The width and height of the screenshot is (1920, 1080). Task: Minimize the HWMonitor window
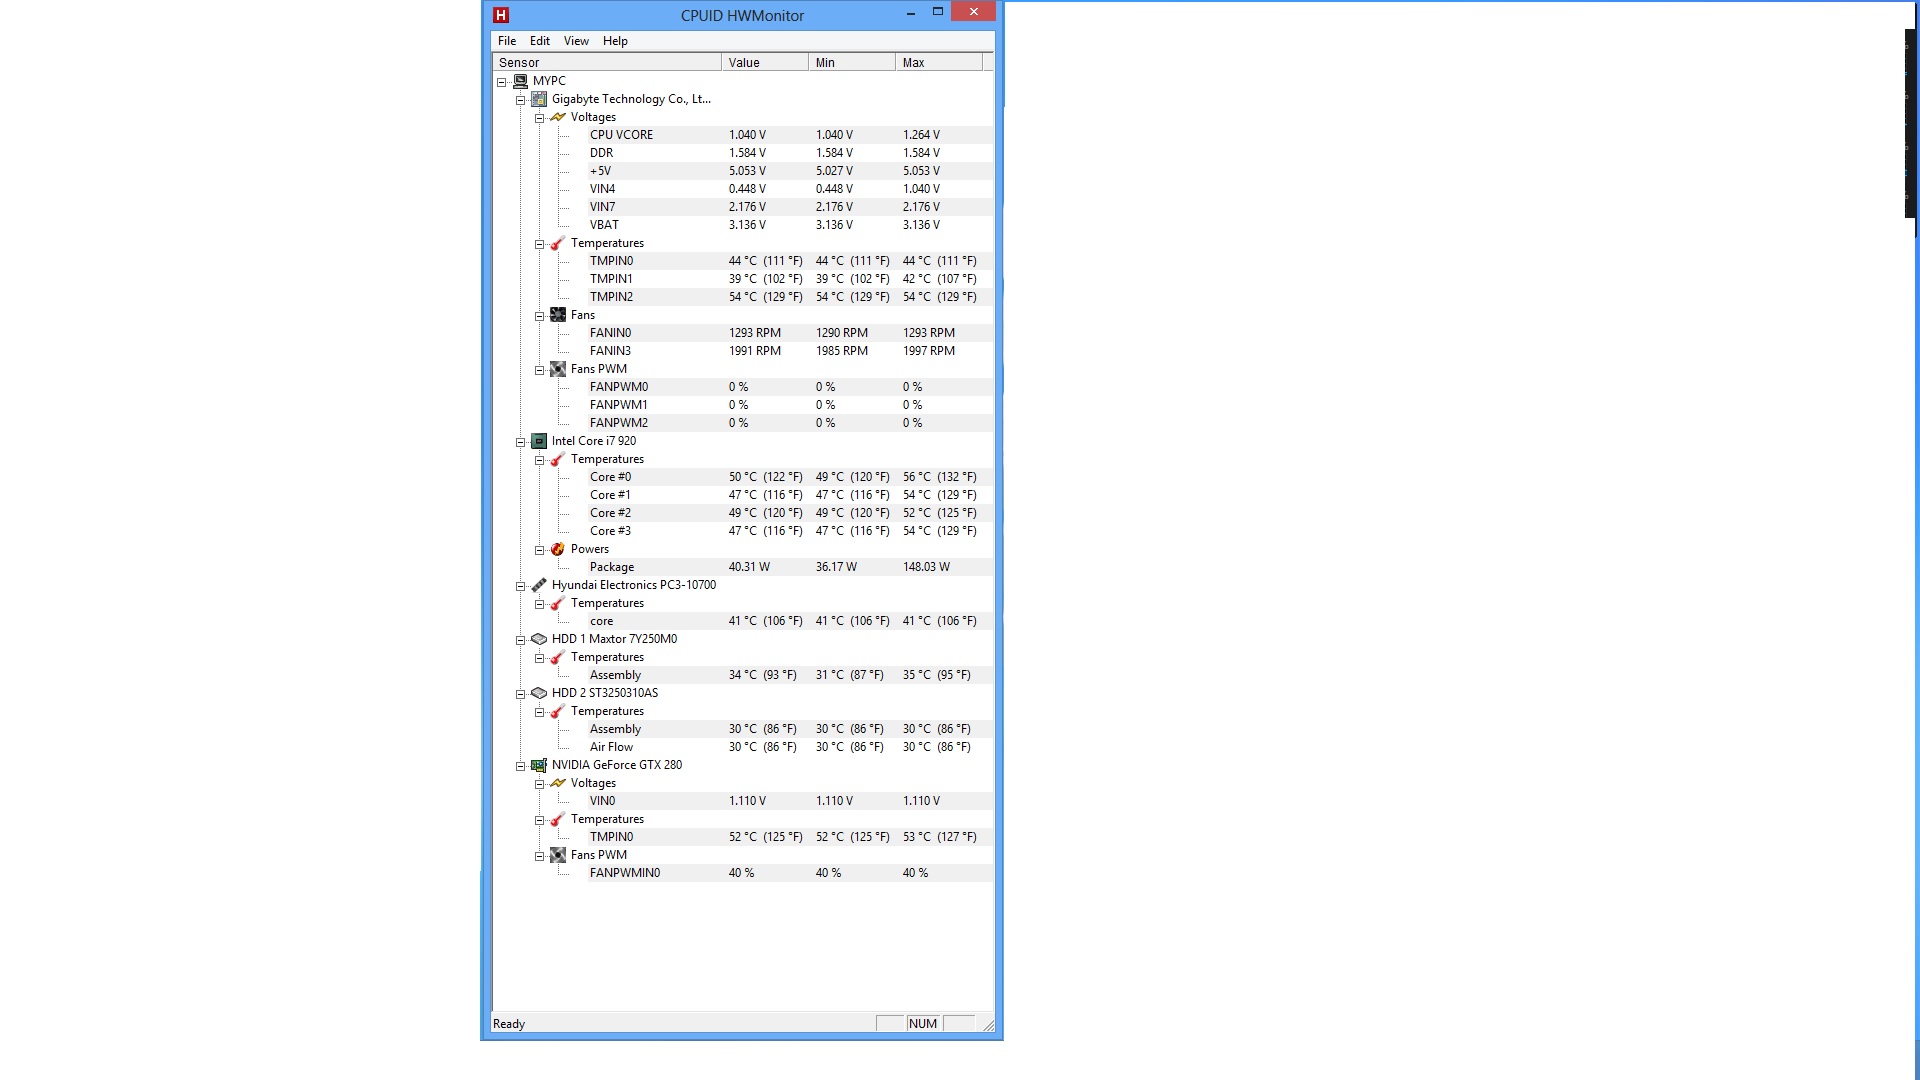click(911, 13)
